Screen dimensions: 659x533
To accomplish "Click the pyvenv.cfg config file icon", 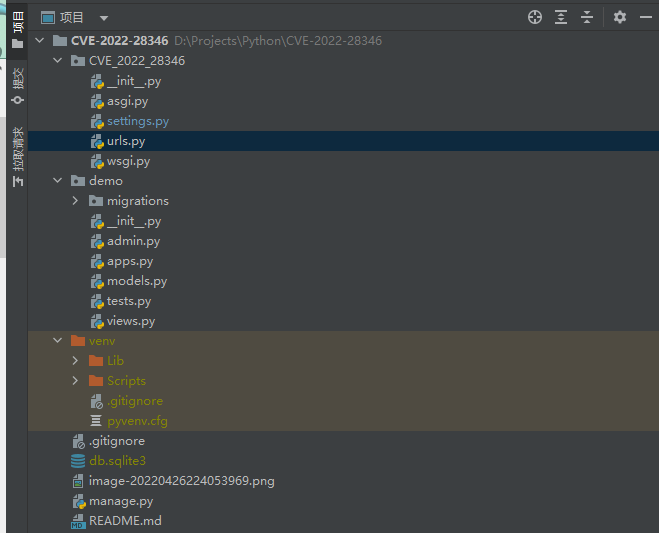I will click(96, 421).
